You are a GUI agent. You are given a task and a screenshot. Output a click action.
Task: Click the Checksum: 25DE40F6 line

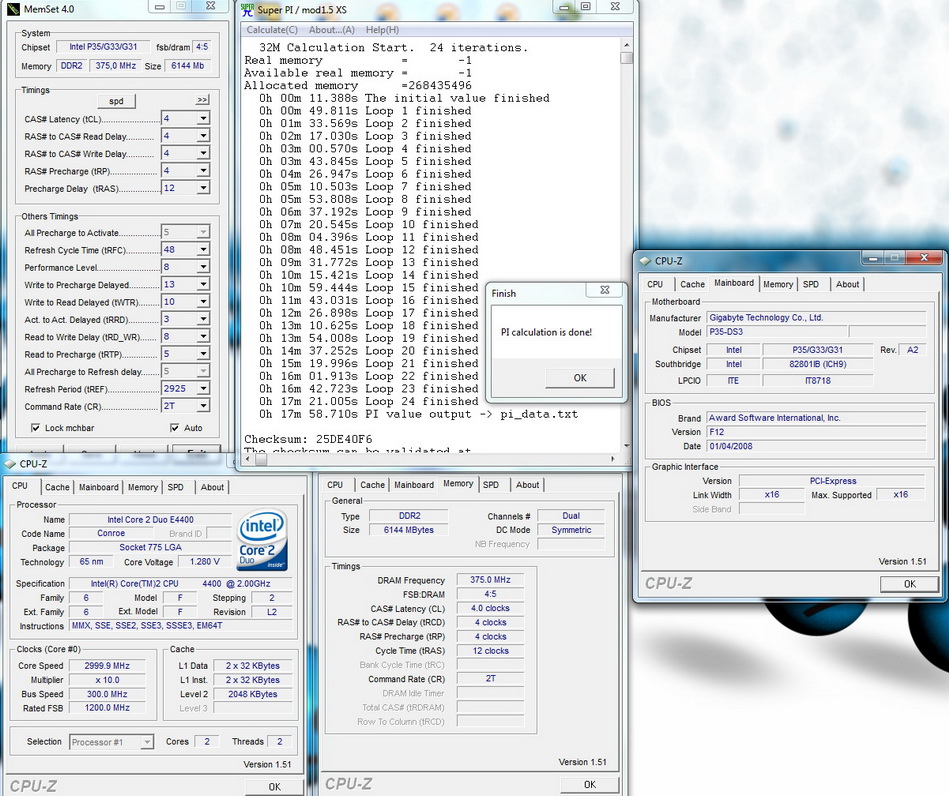308,439
